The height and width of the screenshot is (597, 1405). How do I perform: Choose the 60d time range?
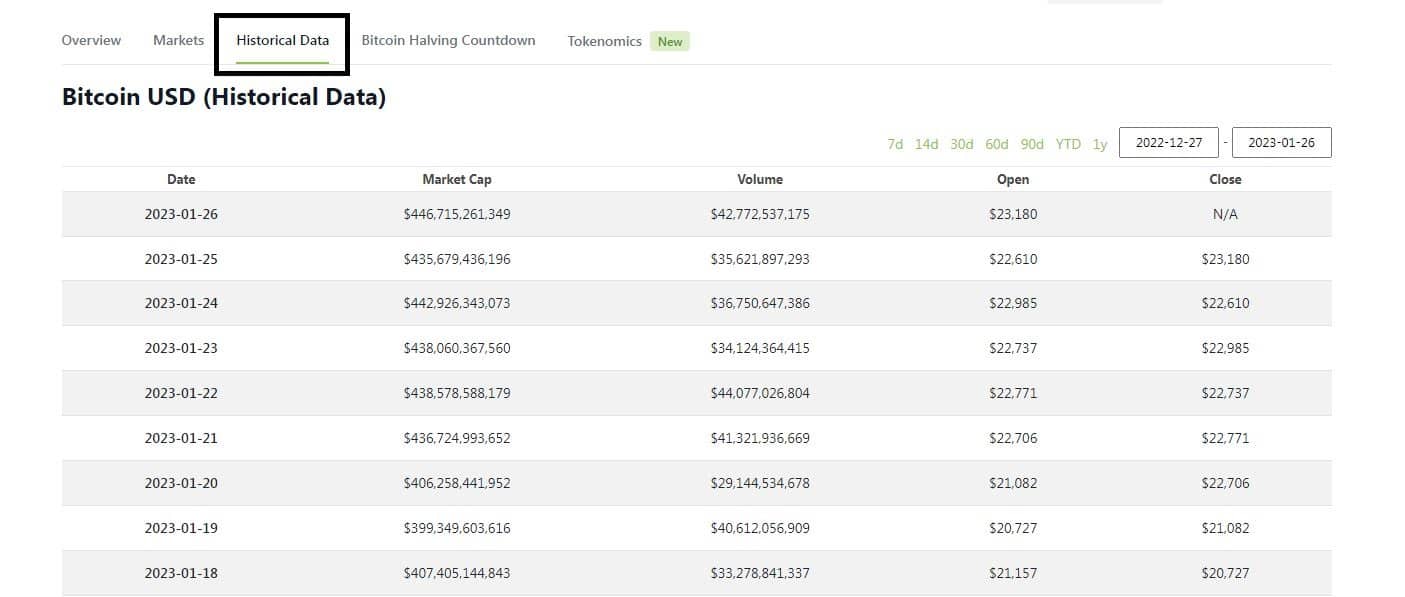point(996,144)
